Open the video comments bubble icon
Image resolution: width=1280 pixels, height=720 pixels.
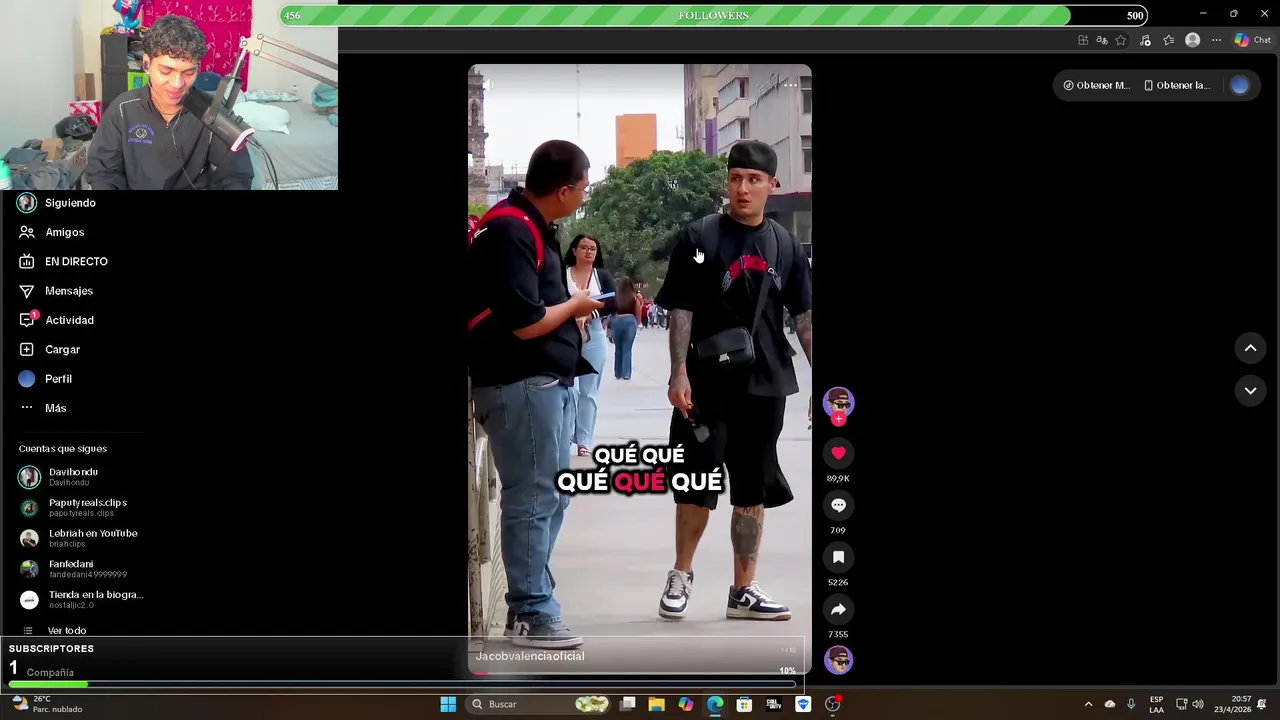coord(838,505)
